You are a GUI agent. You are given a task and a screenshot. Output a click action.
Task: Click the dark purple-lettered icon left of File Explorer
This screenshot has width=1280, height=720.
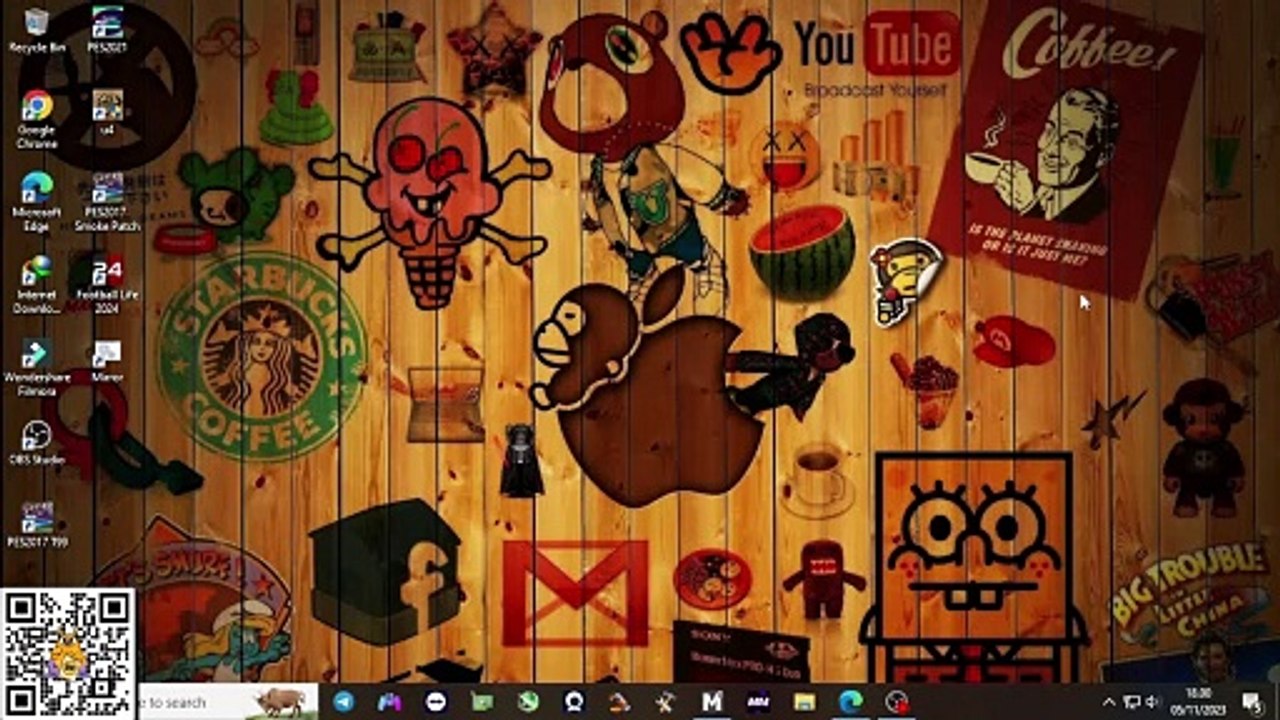(758, 702)
